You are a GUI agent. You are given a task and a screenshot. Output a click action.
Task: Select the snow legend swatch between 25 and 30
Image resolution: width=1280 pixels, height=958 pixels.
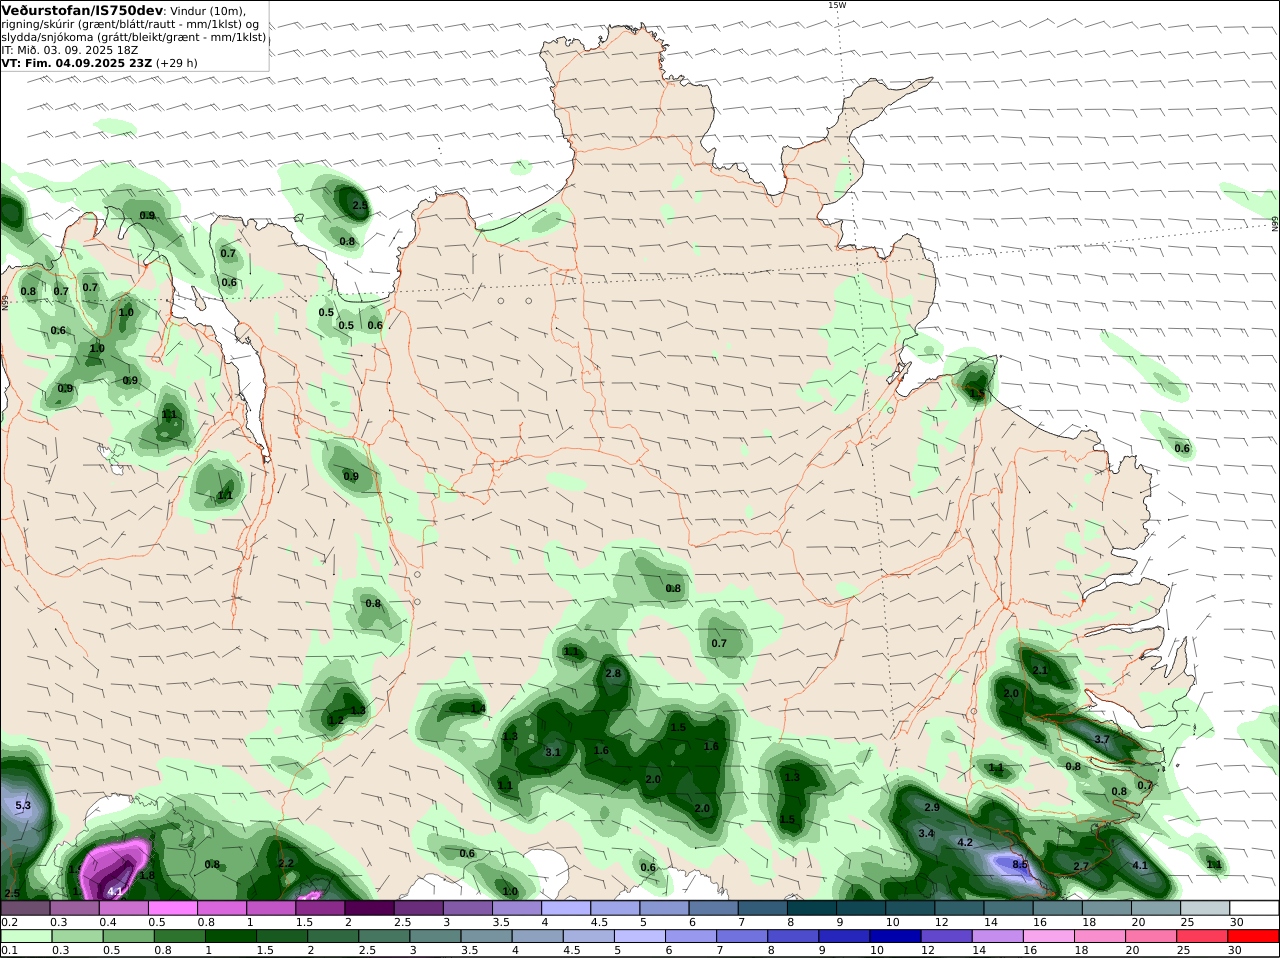pyautogui.click(x=1205, y=907)
